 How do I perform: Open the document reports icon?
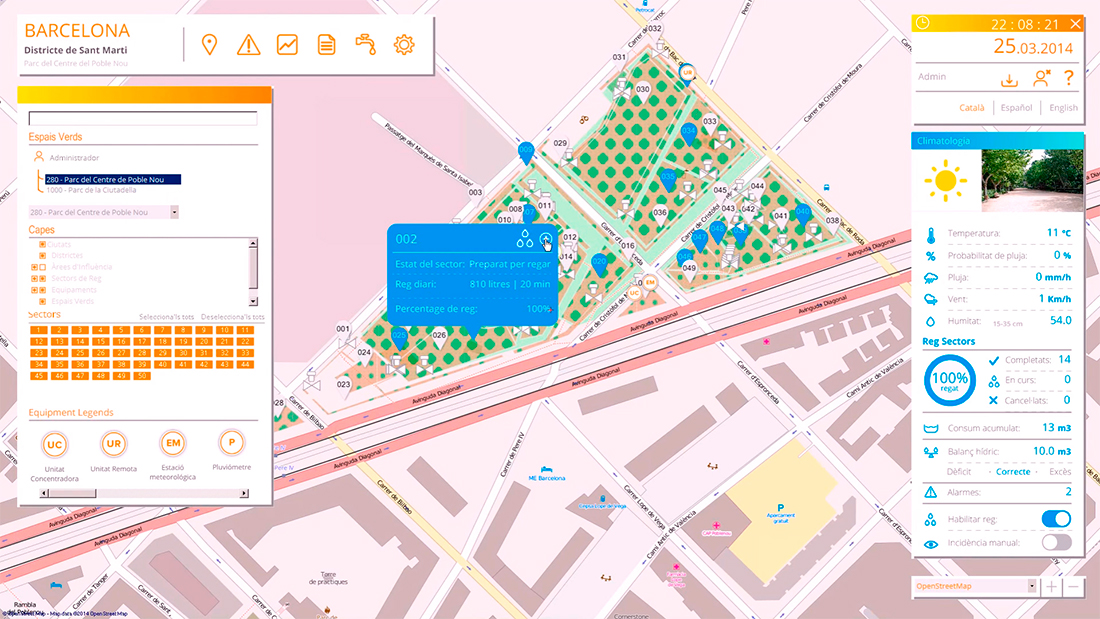tap(326, 45)
